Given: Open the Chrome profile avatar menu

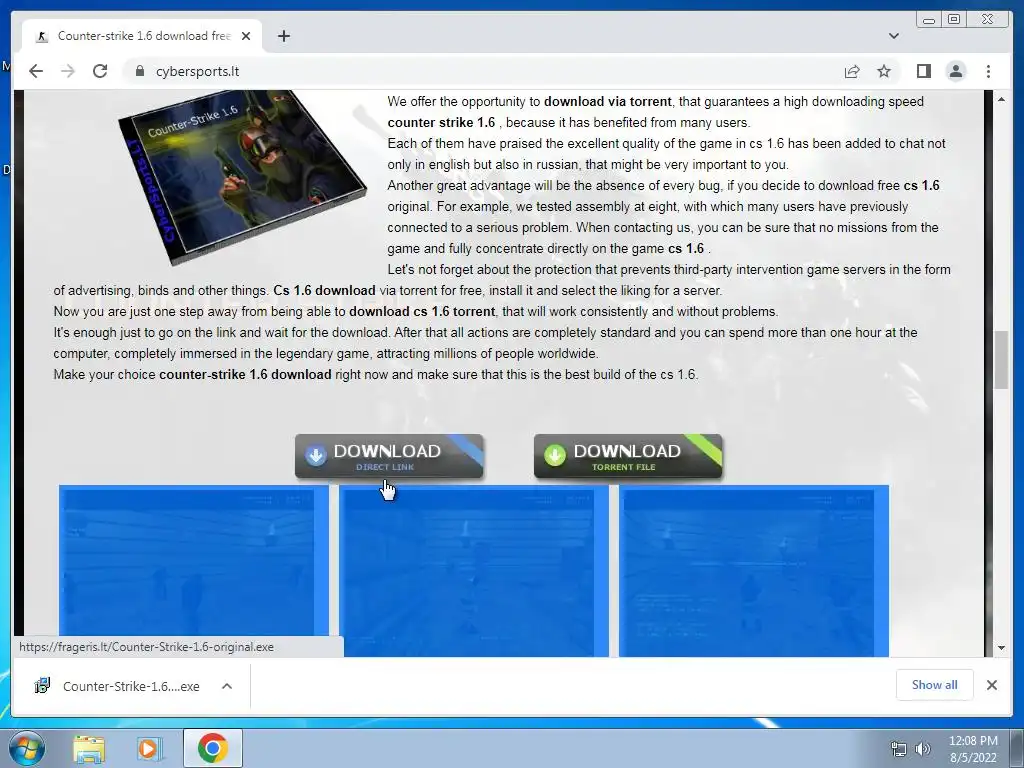Looking at the screenshot, I should tap(955, 71).
